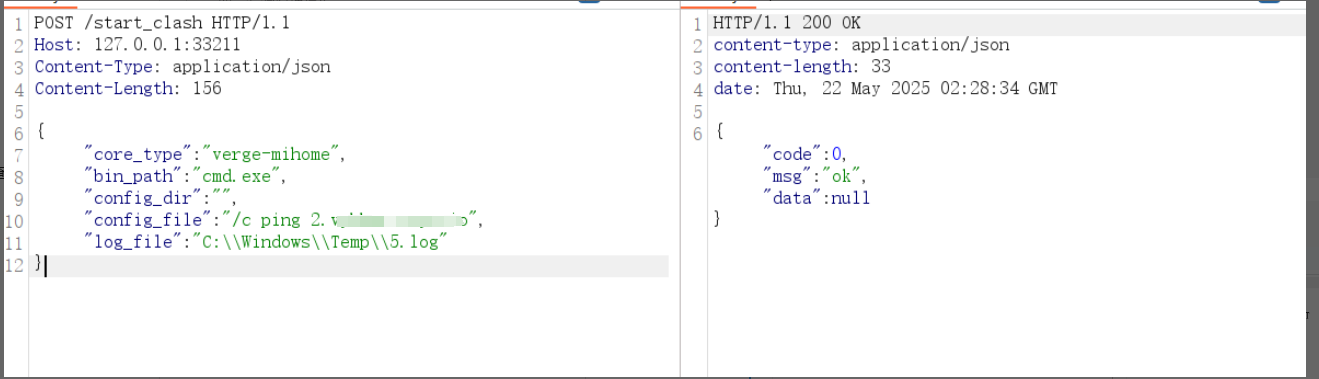Click the "data":null field in response
Screen dimensions: 1319x379
(816, 198)
